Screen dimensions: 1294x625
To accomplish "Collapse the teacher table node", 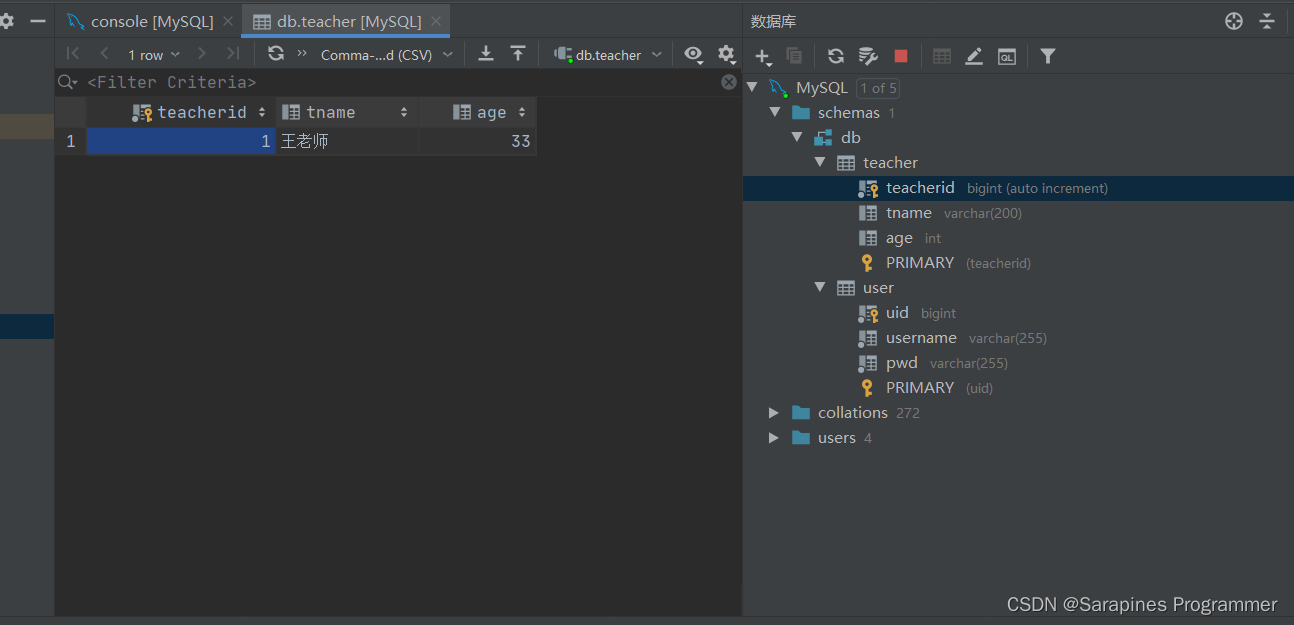I will pyautogui.click(x=820, y=163).
